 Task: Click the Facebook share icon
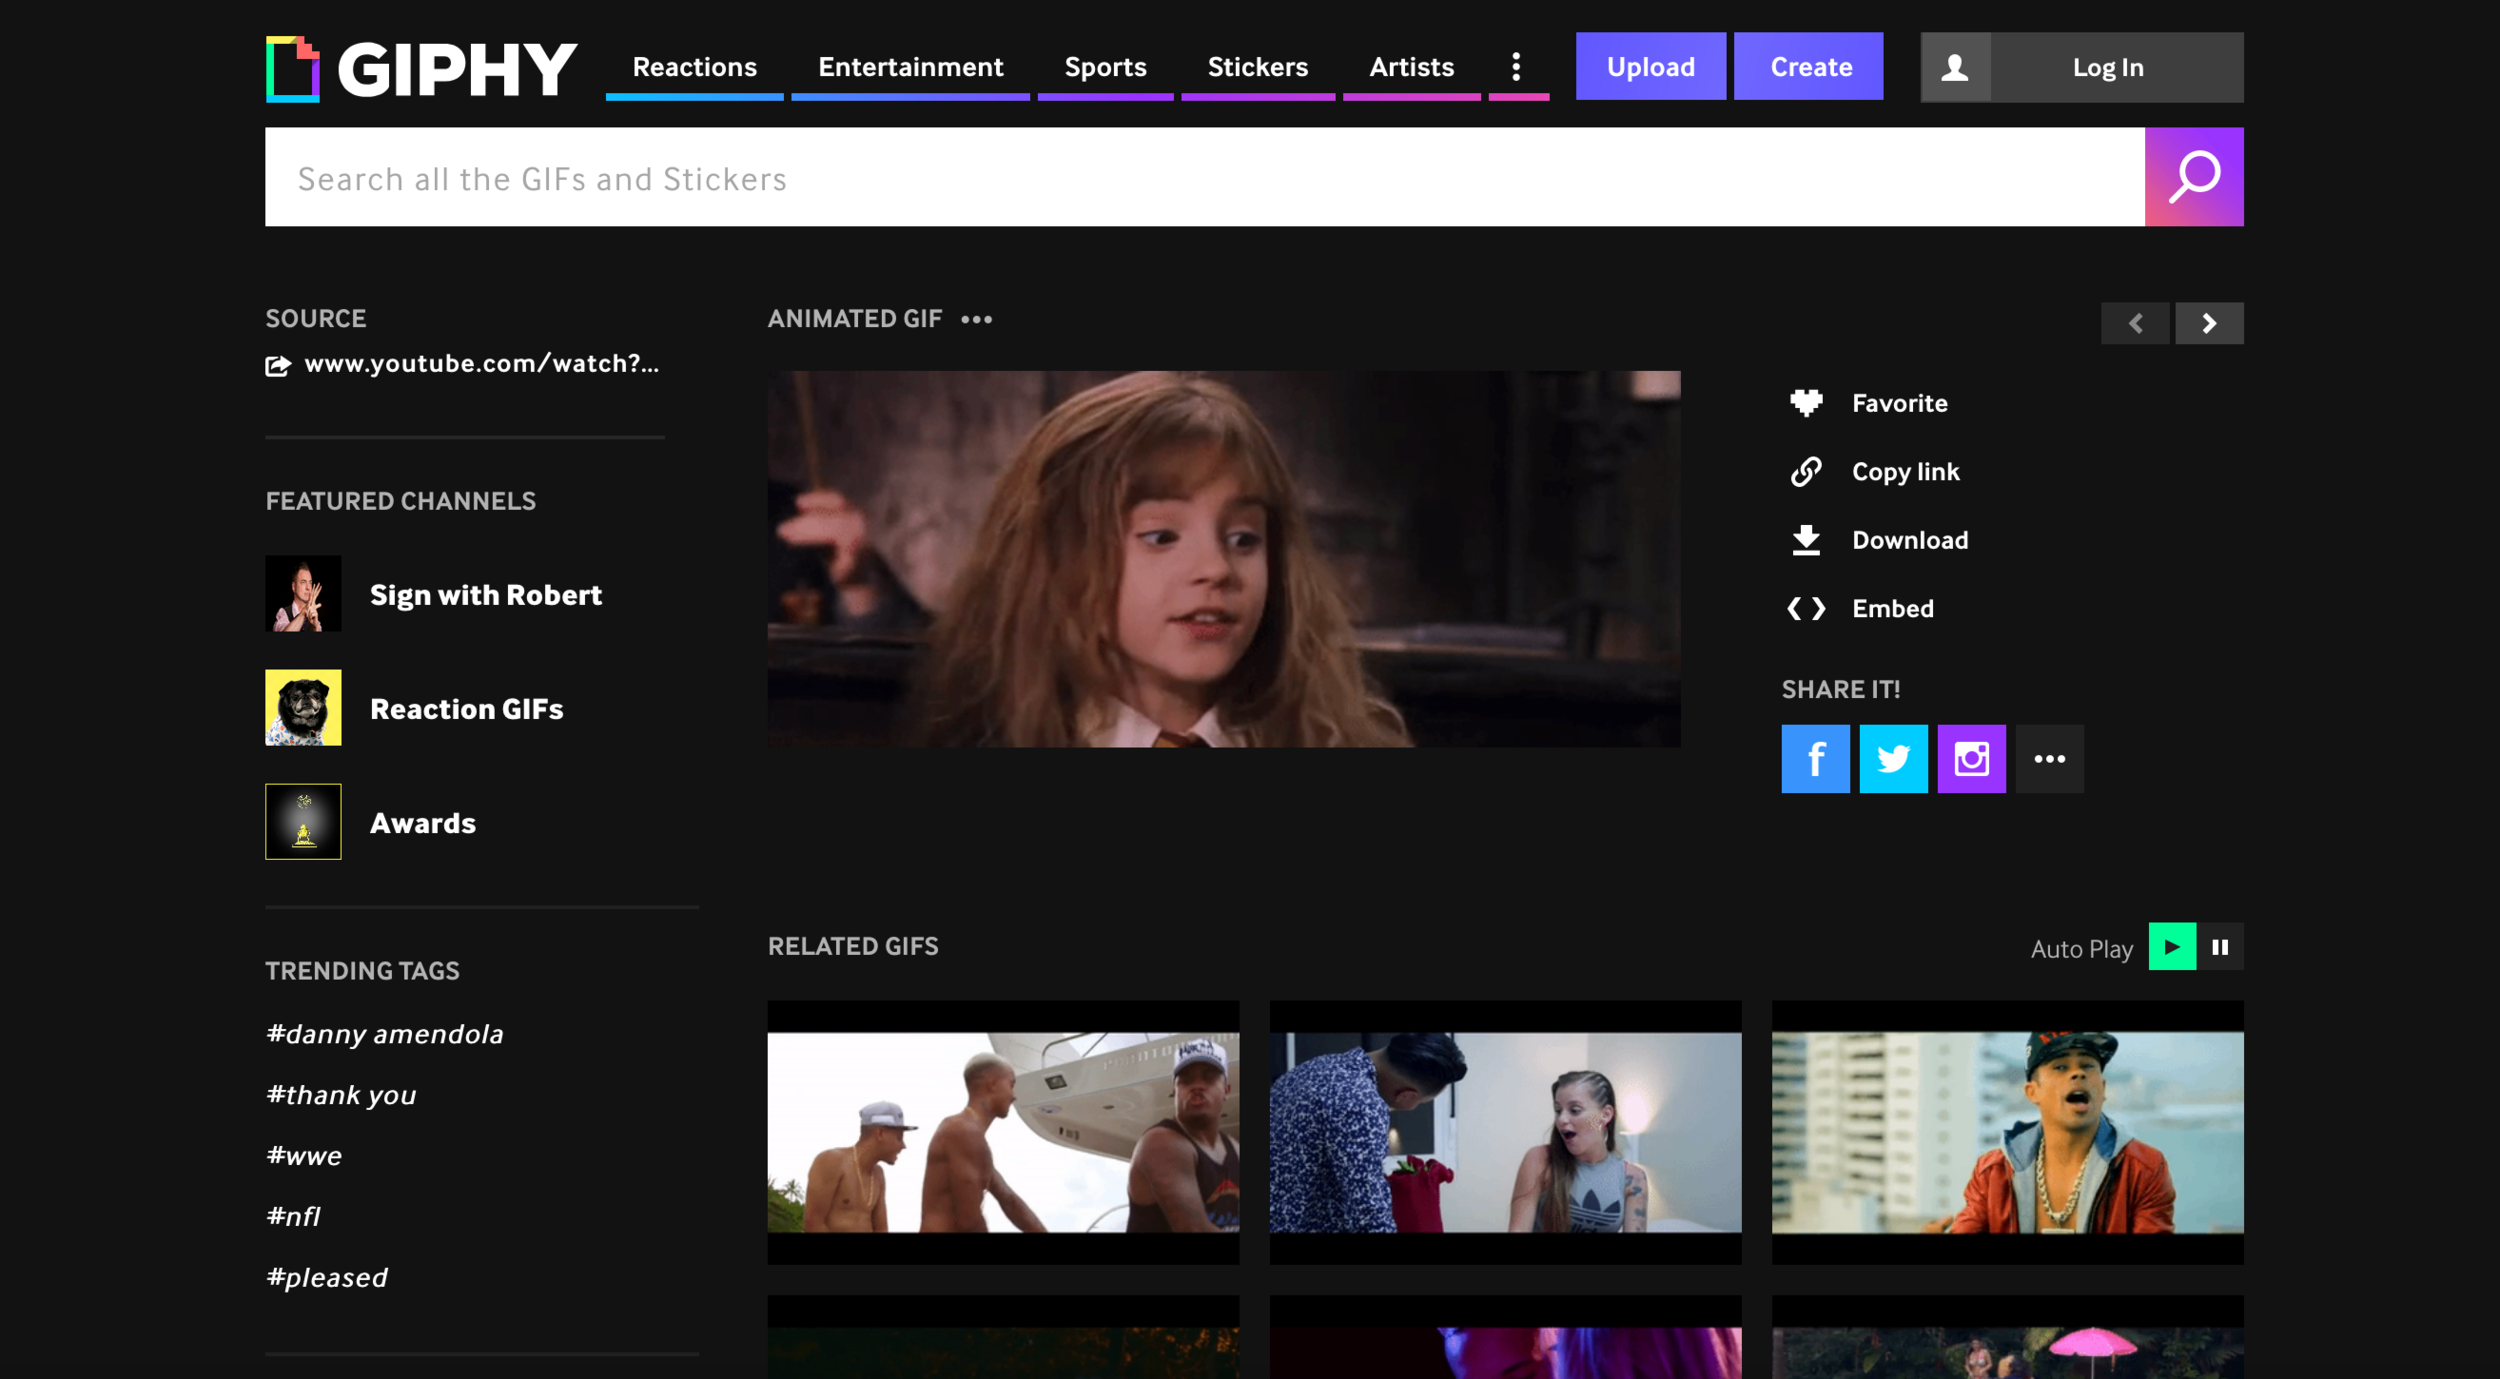(1814, 759)
